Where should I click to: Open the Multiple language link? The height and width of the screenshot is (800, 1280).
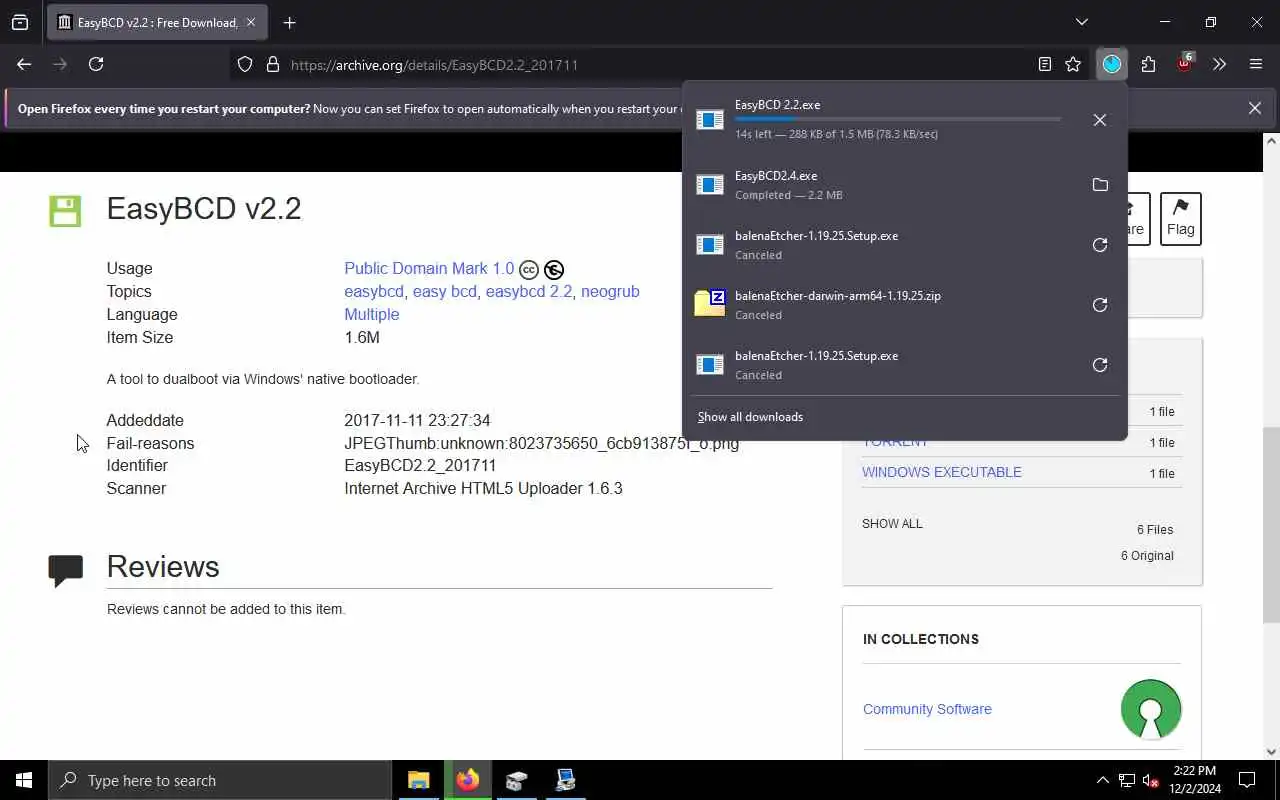372,314
